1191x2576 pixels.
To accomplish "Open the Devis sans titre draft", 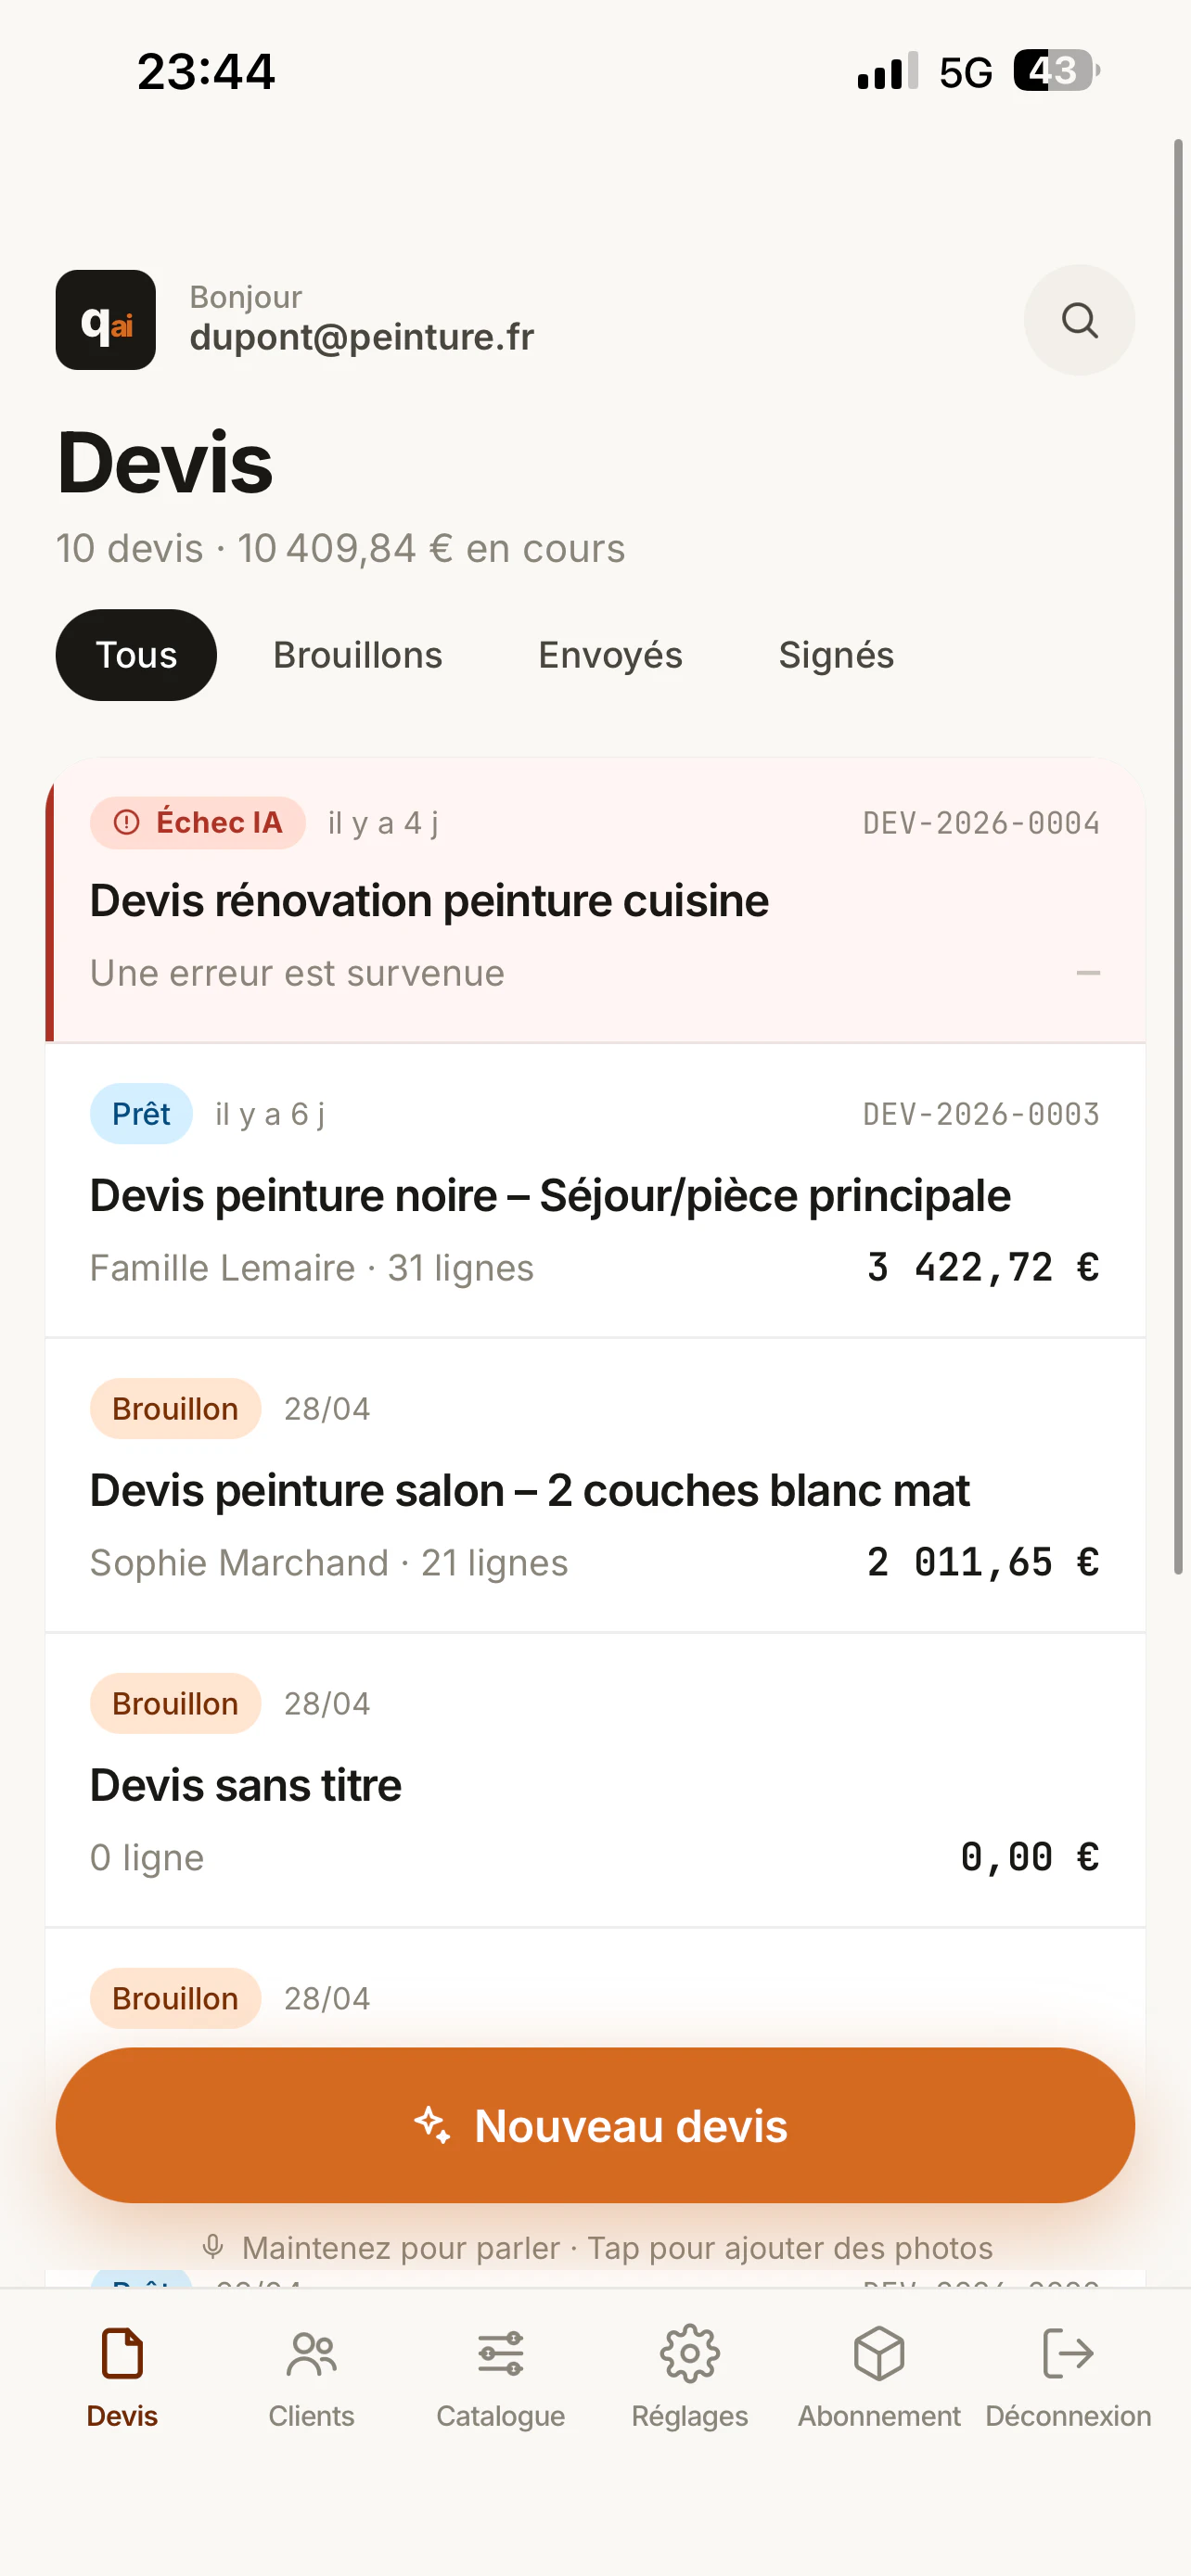I will point(595,1781).
